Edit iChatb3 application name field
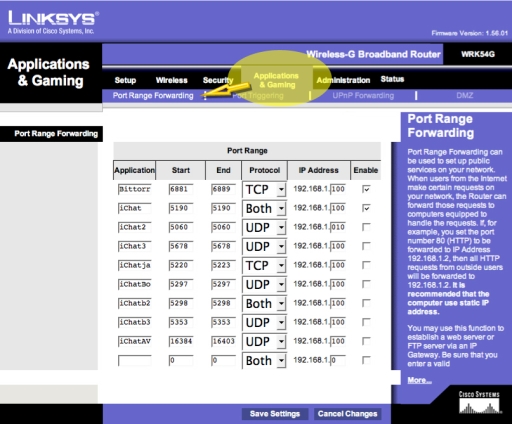The width and height of the screenshot is (512, 424). pos(135,322)
